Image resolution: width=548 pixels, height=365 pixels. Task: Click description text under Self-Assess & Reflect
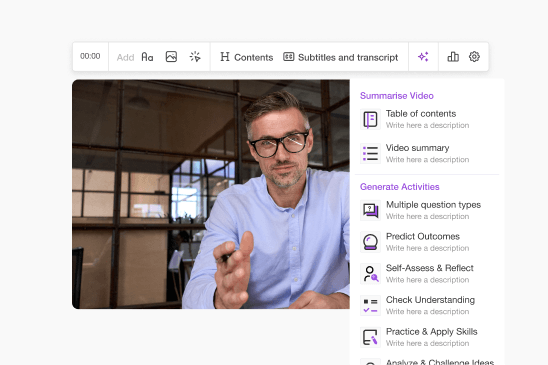click(x=427, y=280)
